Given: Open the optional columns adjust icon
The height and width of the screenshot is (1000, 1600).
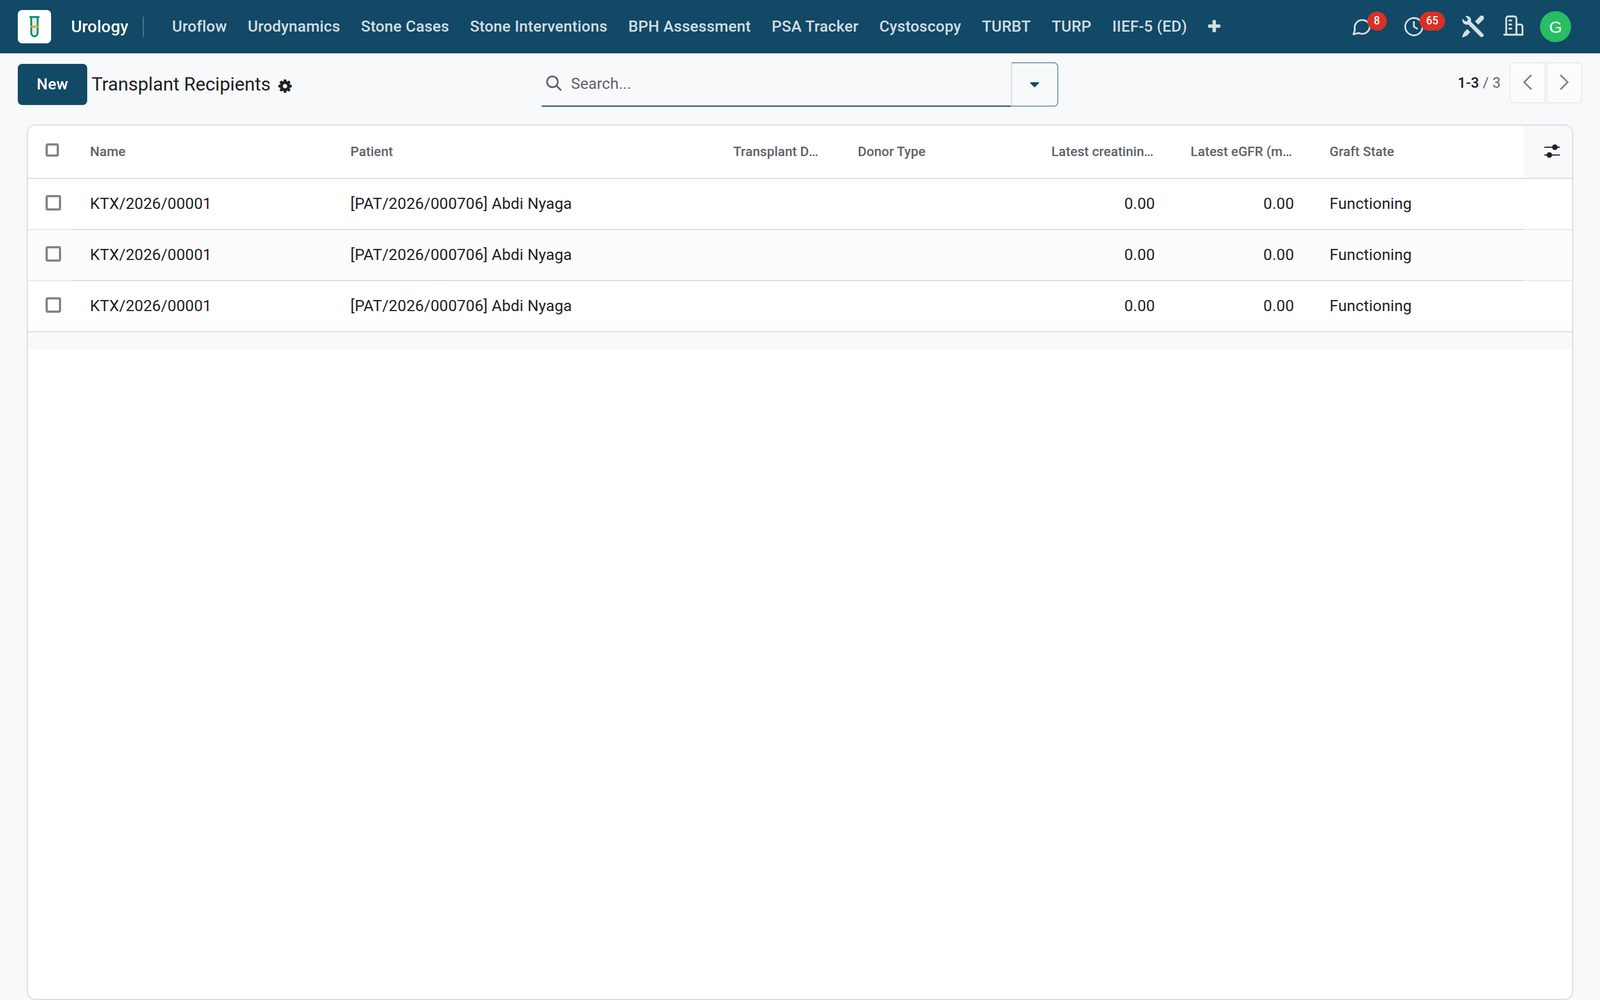Looking at the screenshot, I should click(x=1551, y=151).
